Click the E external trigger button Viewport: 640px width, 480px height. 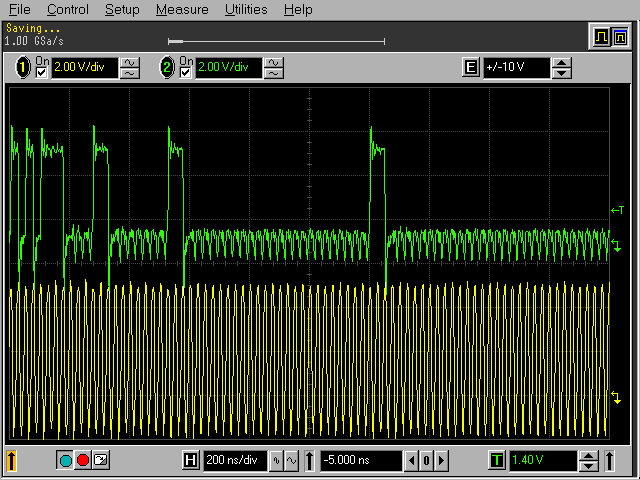coord(471,67)
